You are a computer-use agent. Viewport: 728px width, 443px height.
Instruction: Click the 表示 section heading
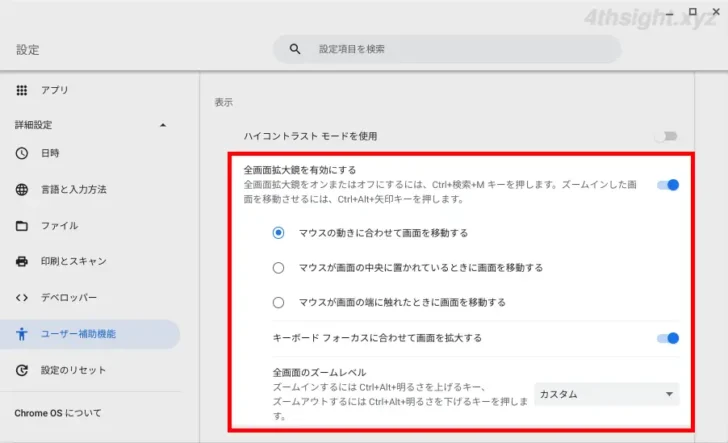pyautogui.click(x=223, y=102)
